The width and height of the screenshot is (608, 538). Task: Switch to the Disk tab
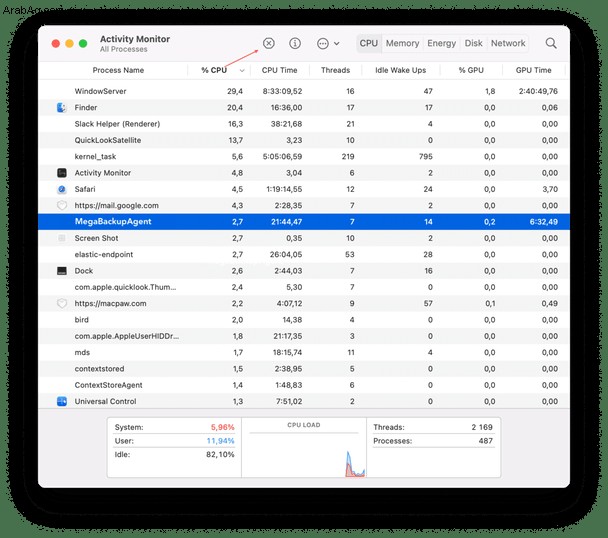[473, 43]
